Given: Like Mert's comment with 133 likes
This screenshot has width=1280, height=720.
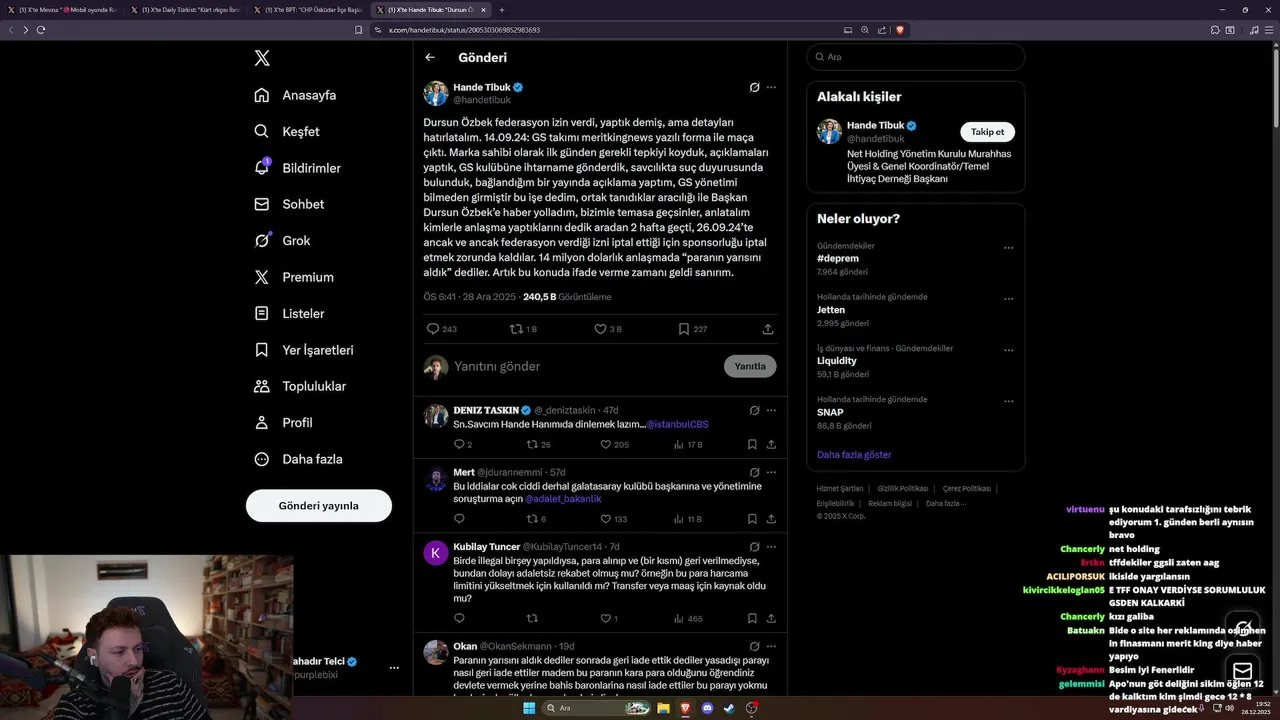Looking at the screenshot, I should coord(613,519).
